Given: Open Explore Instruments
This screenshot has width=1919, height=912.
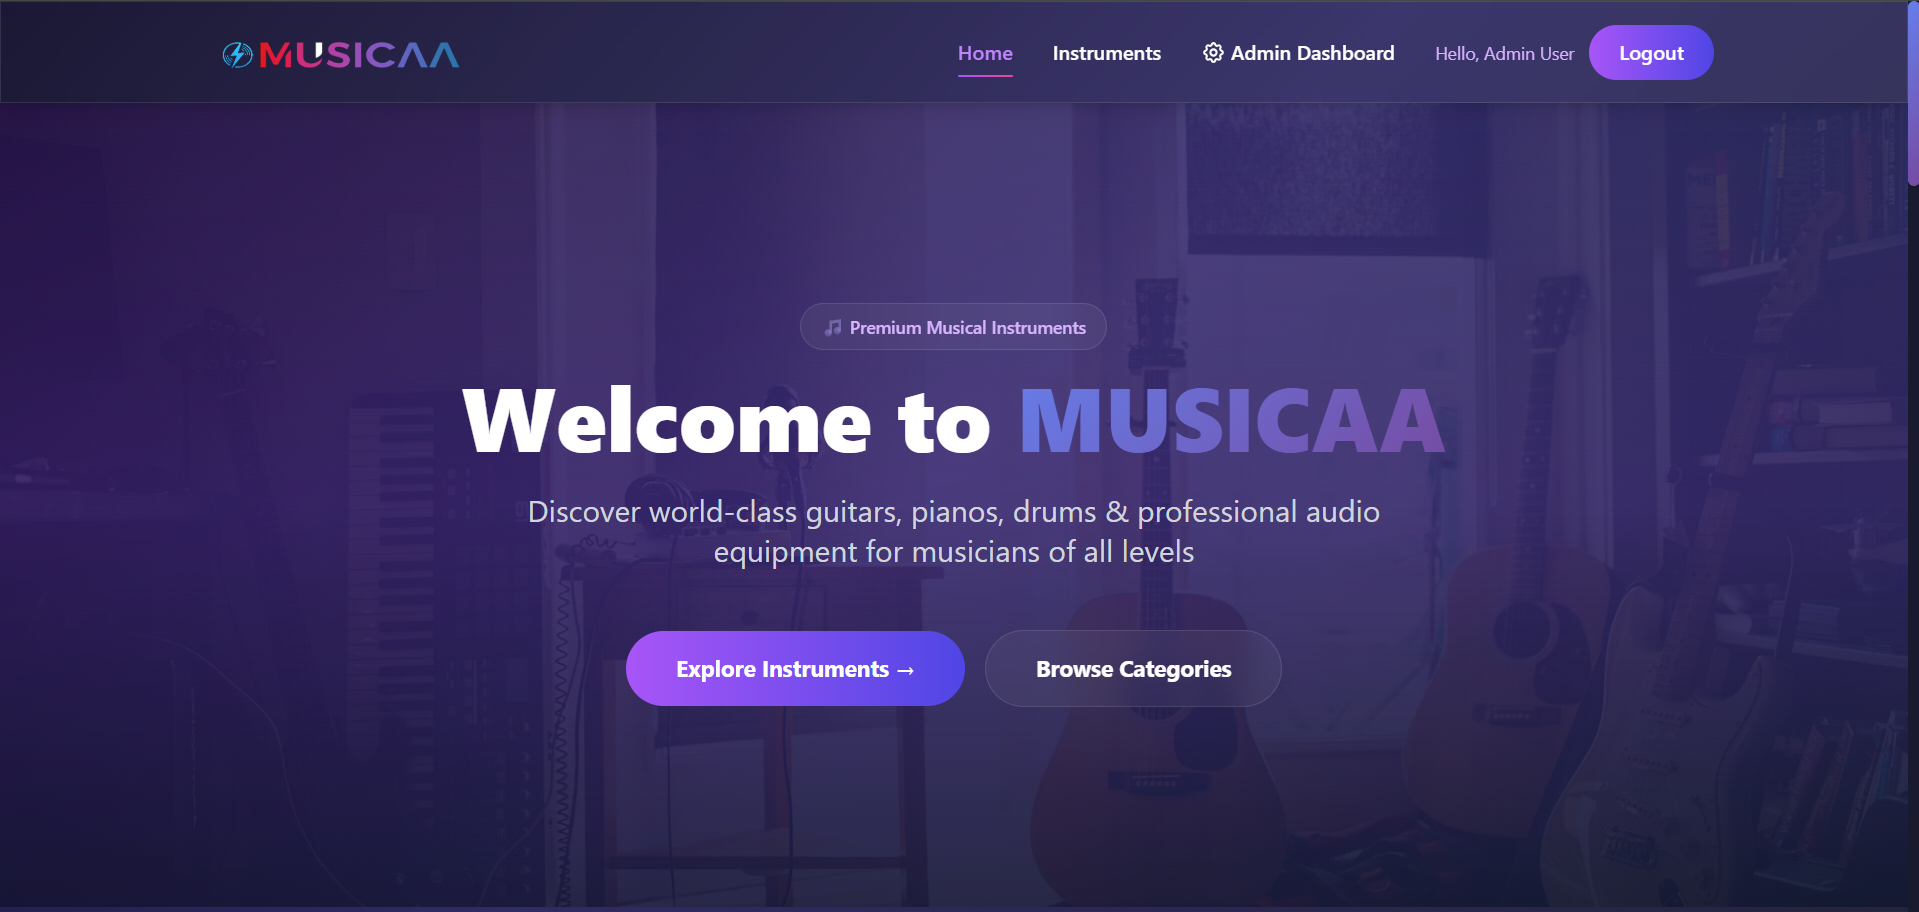Looking at the screenshot, I should click(x=795, y=668).
